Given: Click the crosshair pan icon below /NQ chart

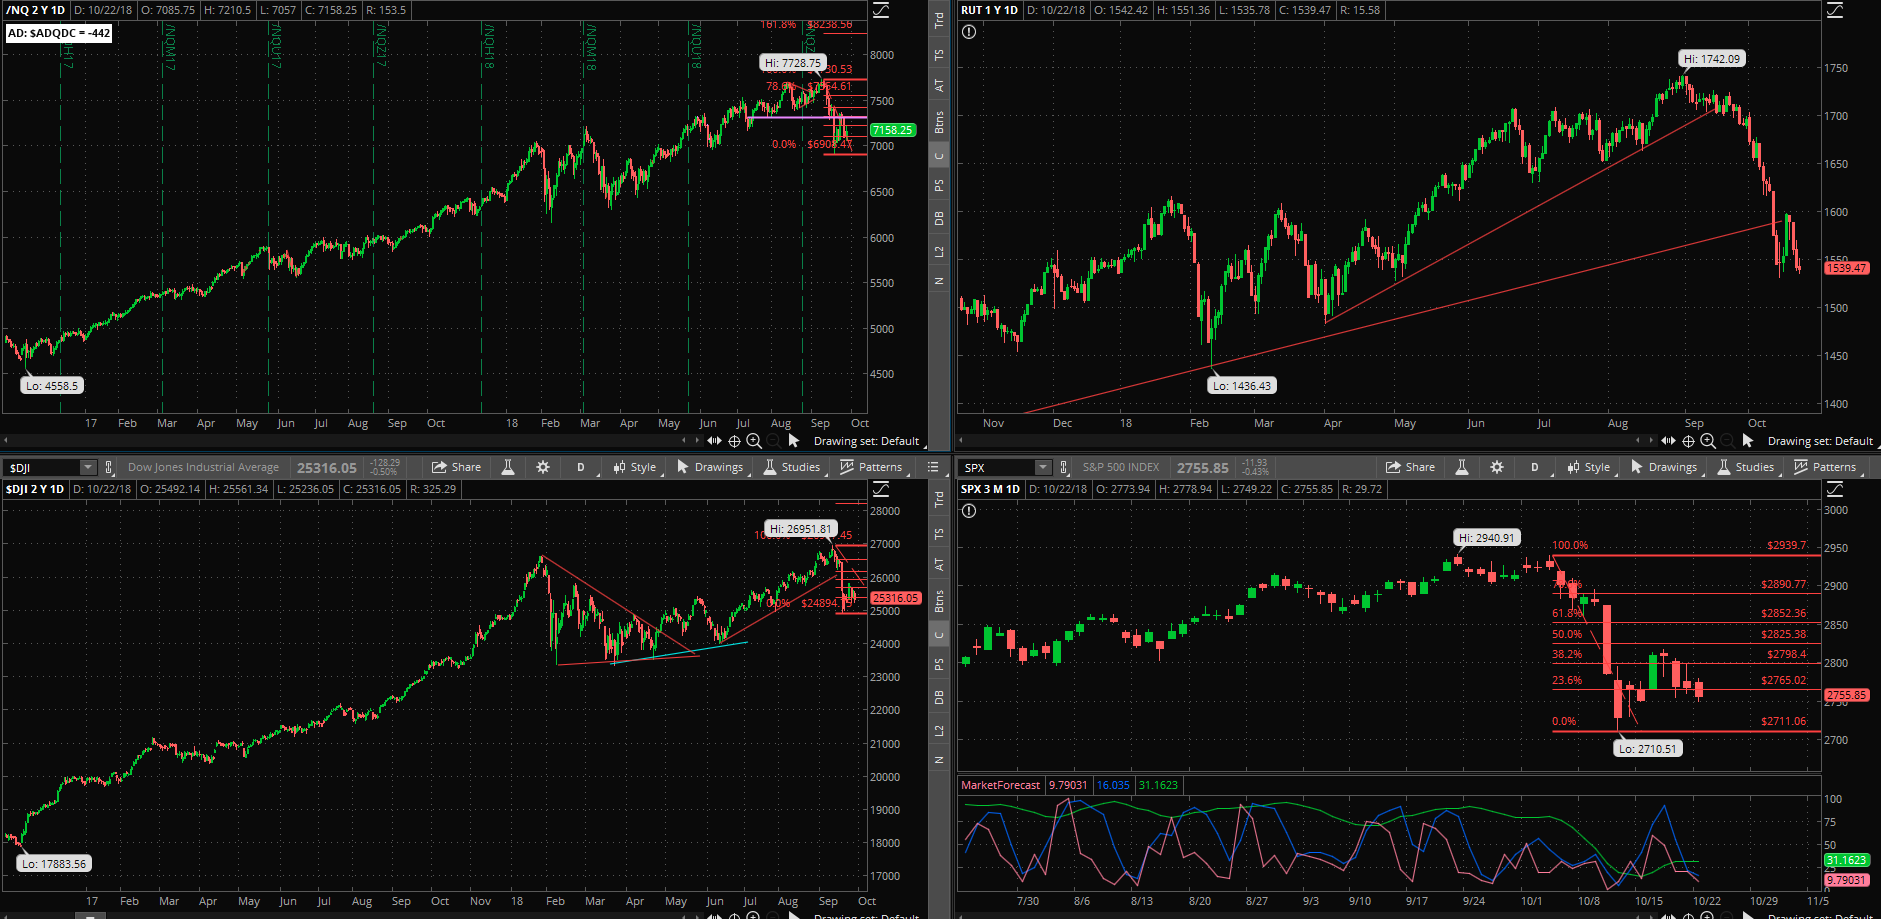Looking at the screenshot, I should tap(734, 441).
